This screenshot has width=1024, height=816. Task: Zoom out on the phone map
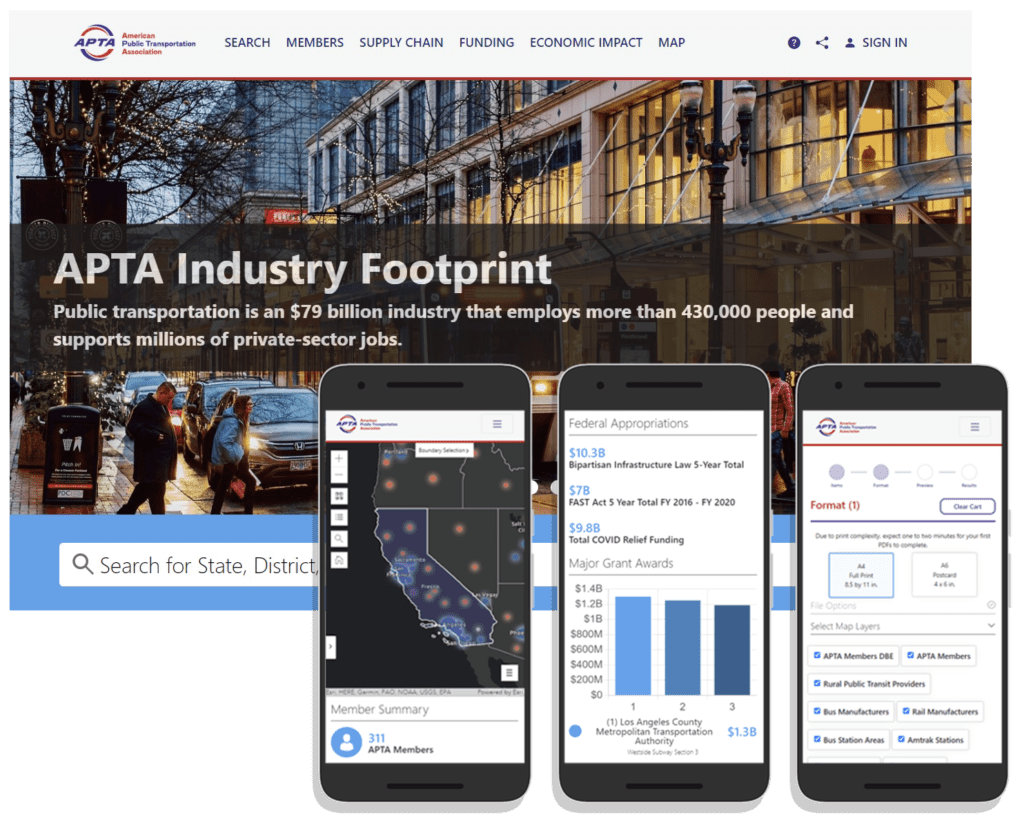click(x=339, y=473)
